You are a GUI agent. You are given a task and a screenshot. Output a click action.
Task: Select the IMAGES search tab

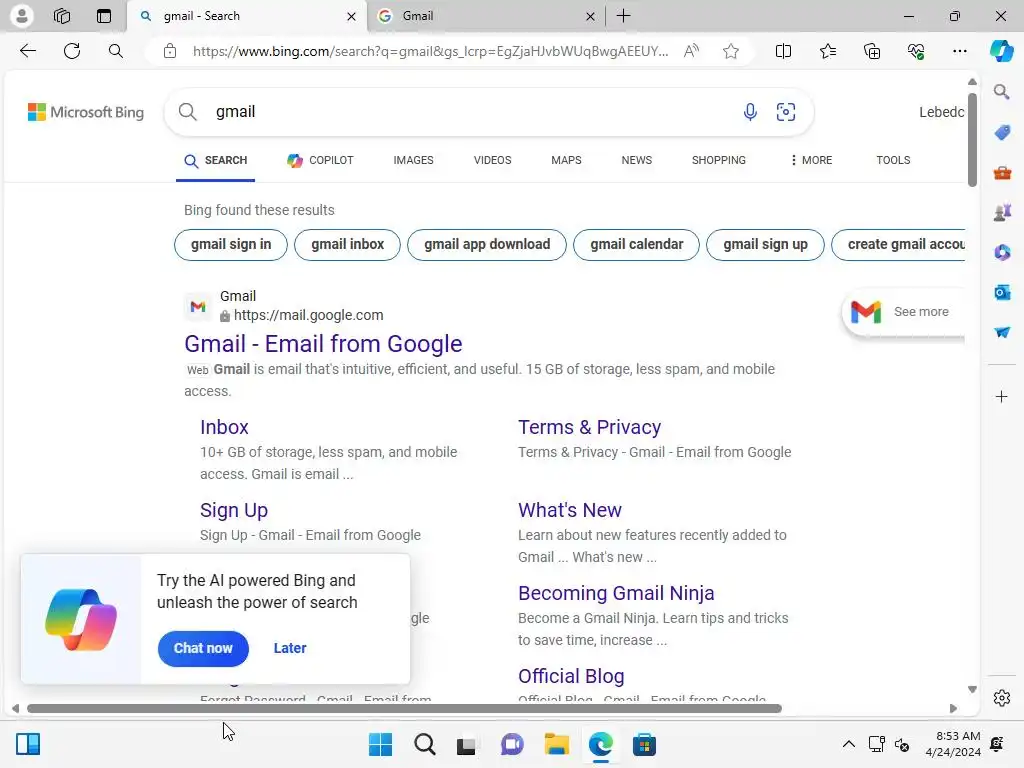pos(413,160)
